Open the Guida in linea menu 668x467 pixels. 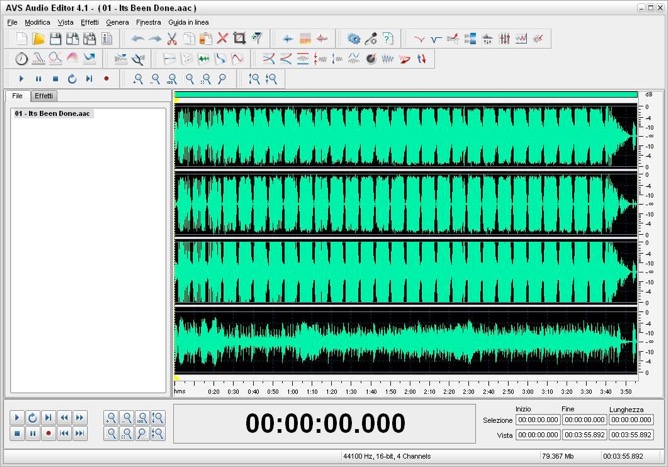tap(189, 22)
